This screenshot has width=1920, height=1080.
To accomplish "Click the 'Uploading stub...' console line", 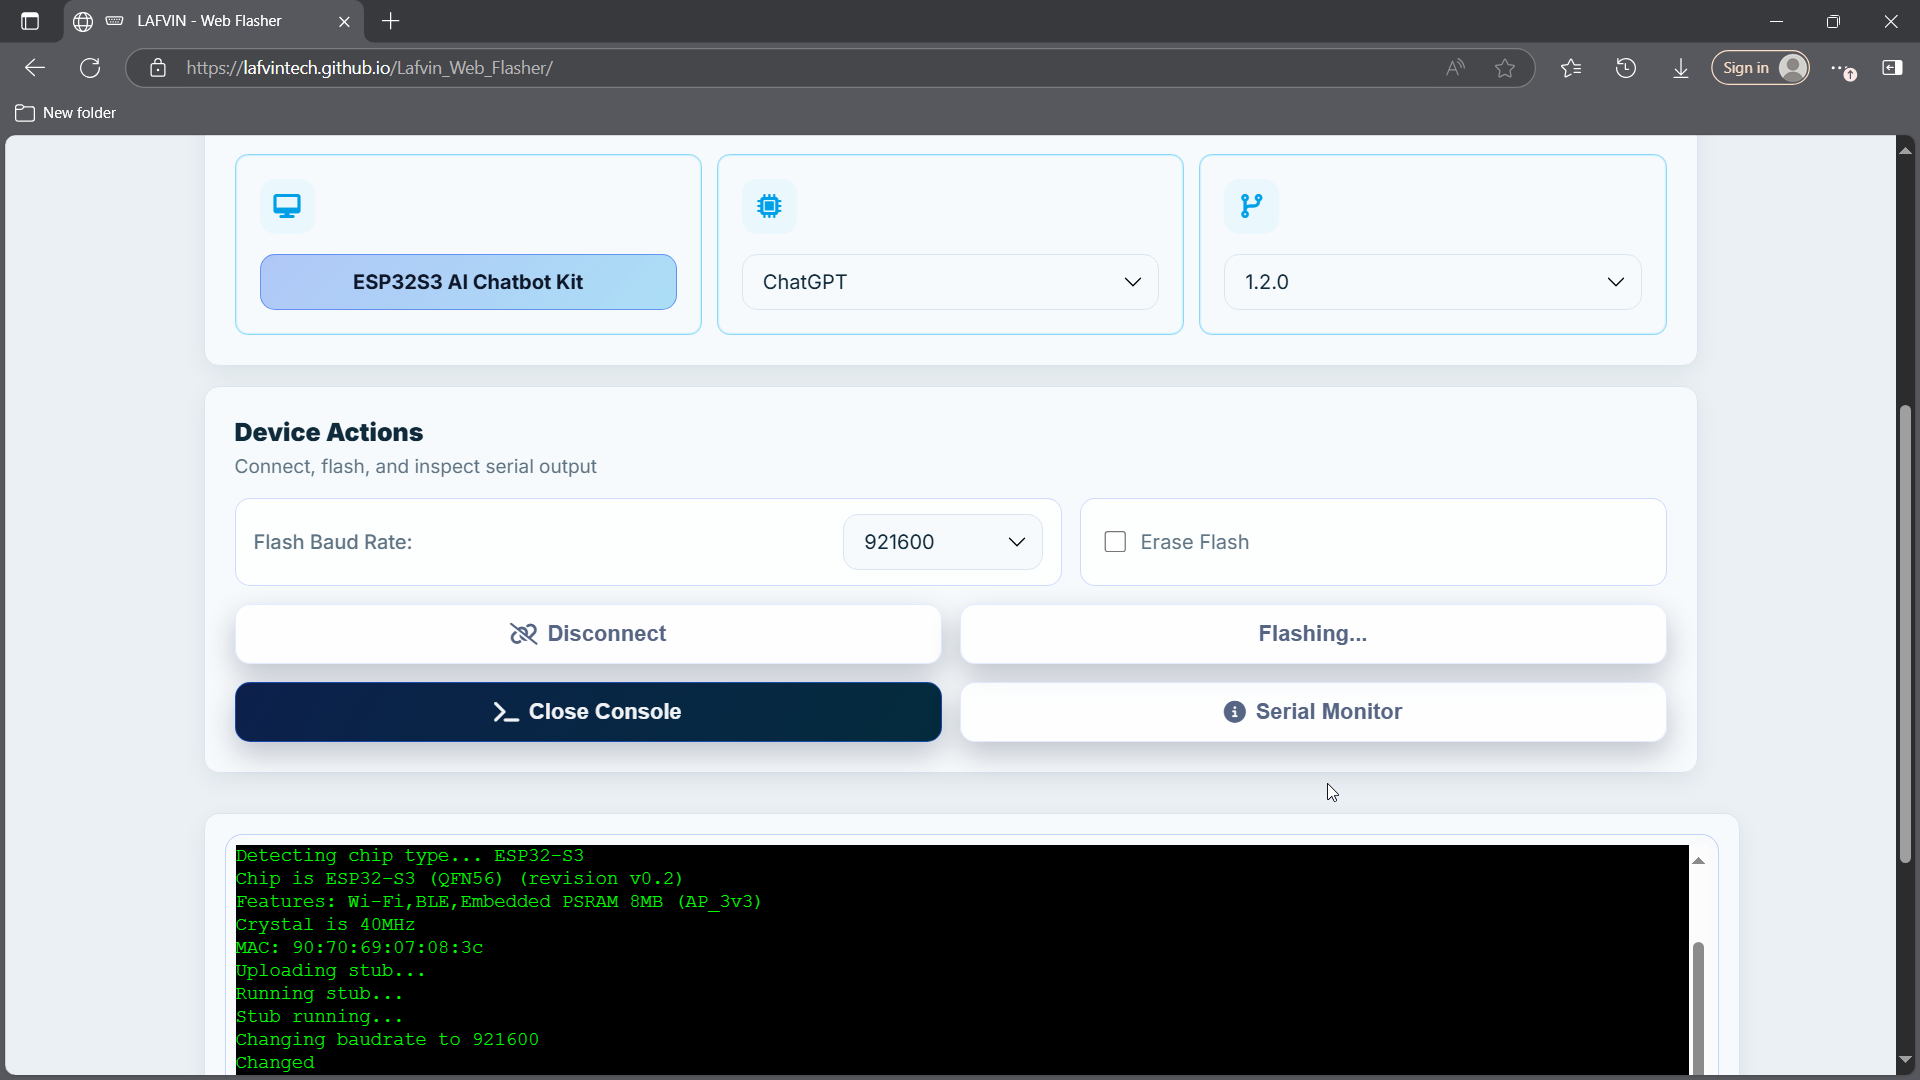I will [331, 971].
